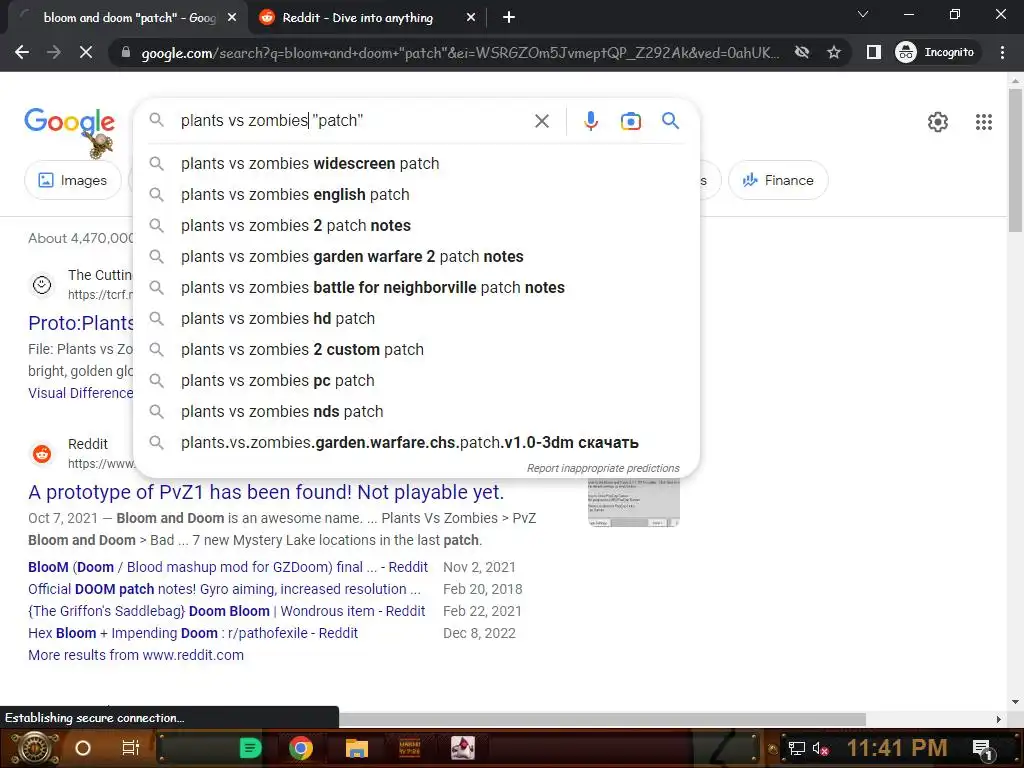View site info via padlock icon

[x=126, y=52]
